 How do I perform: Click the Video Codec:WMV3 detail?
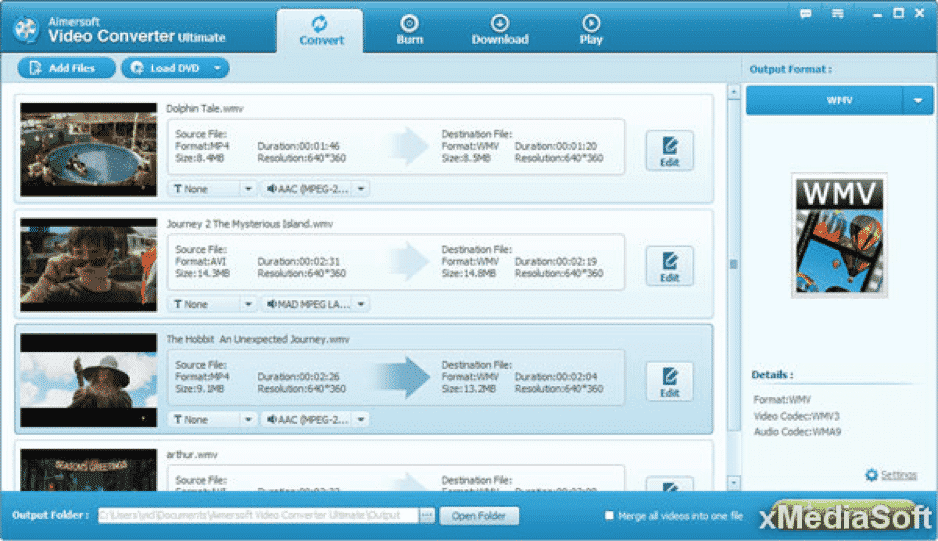796,416
